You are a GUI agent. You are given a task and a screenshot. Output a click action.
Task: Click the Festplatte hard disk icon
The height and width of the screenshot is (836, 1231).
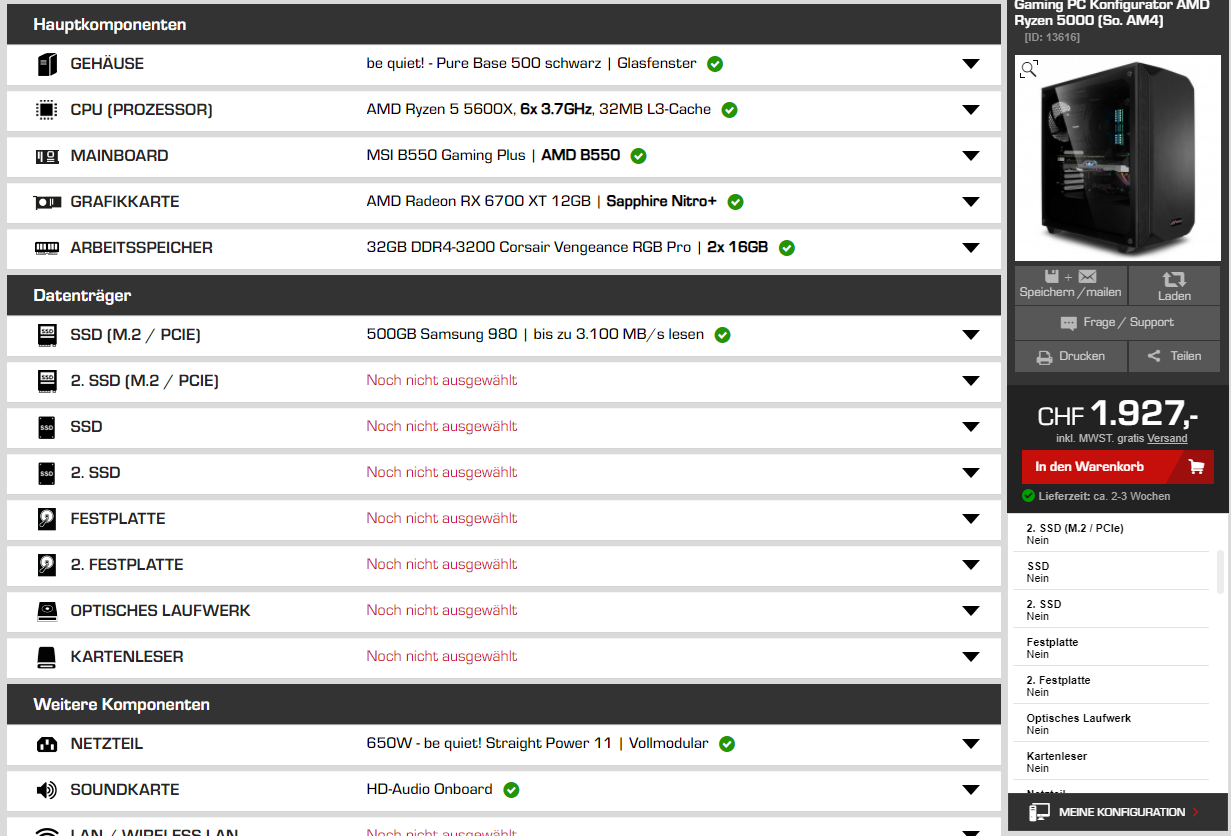47,519
